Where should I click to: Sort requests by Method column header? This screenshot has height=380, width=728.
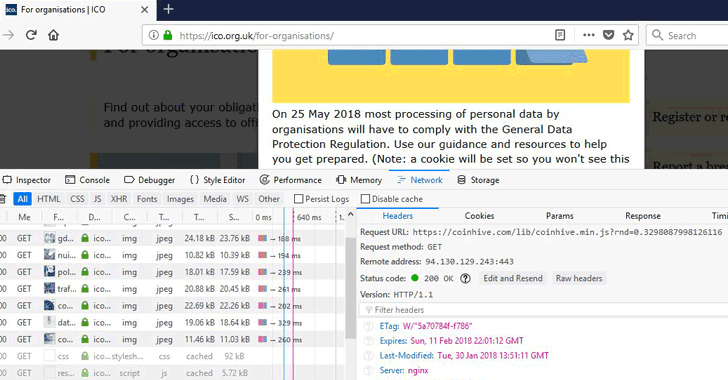[x=24, y=217]
